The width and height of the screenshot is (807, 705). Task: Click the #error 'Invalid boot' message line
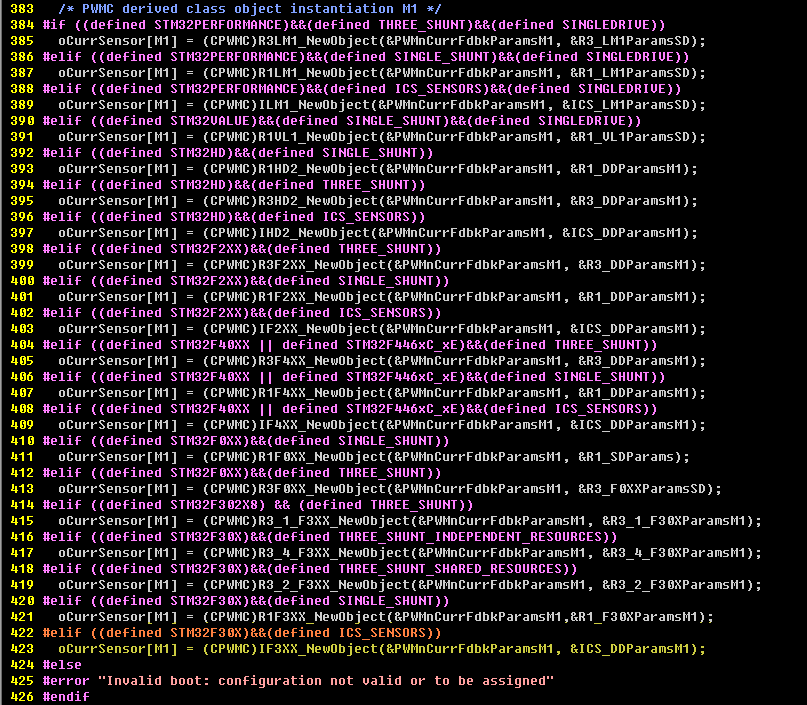tap(298, 681)
